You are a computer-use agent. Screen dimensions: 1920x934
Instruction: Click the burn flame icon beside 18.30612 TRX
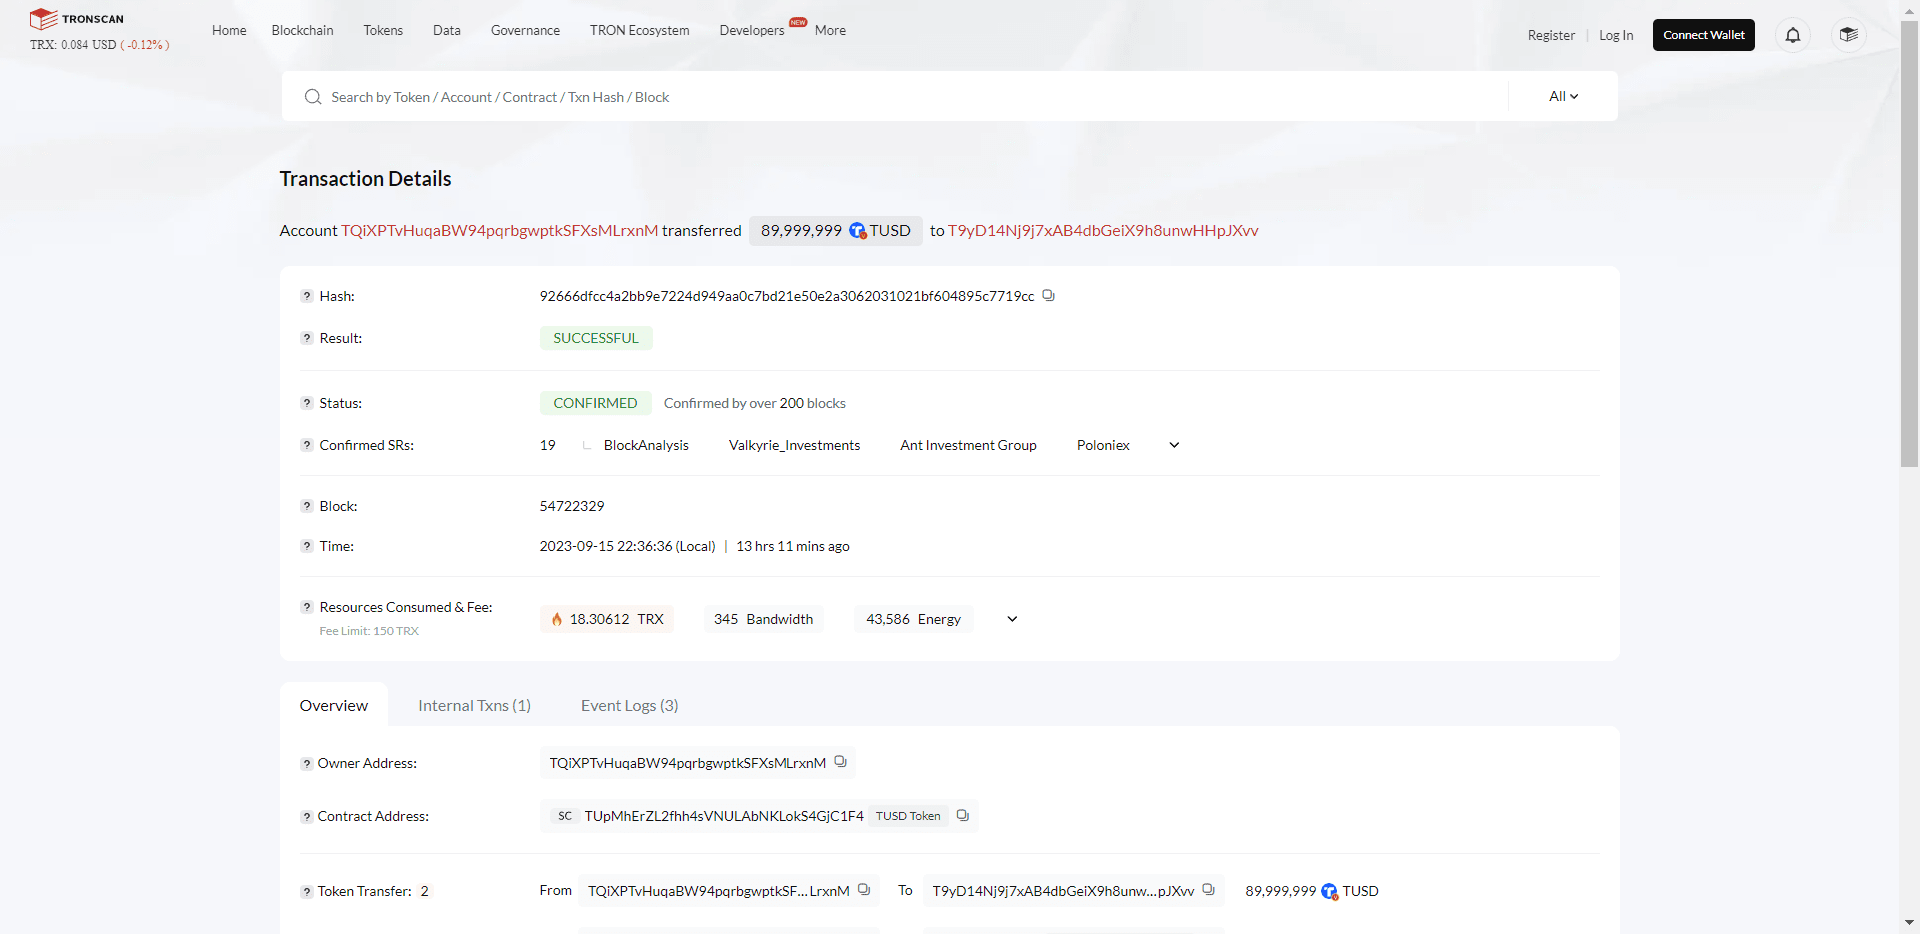point(557,619)
